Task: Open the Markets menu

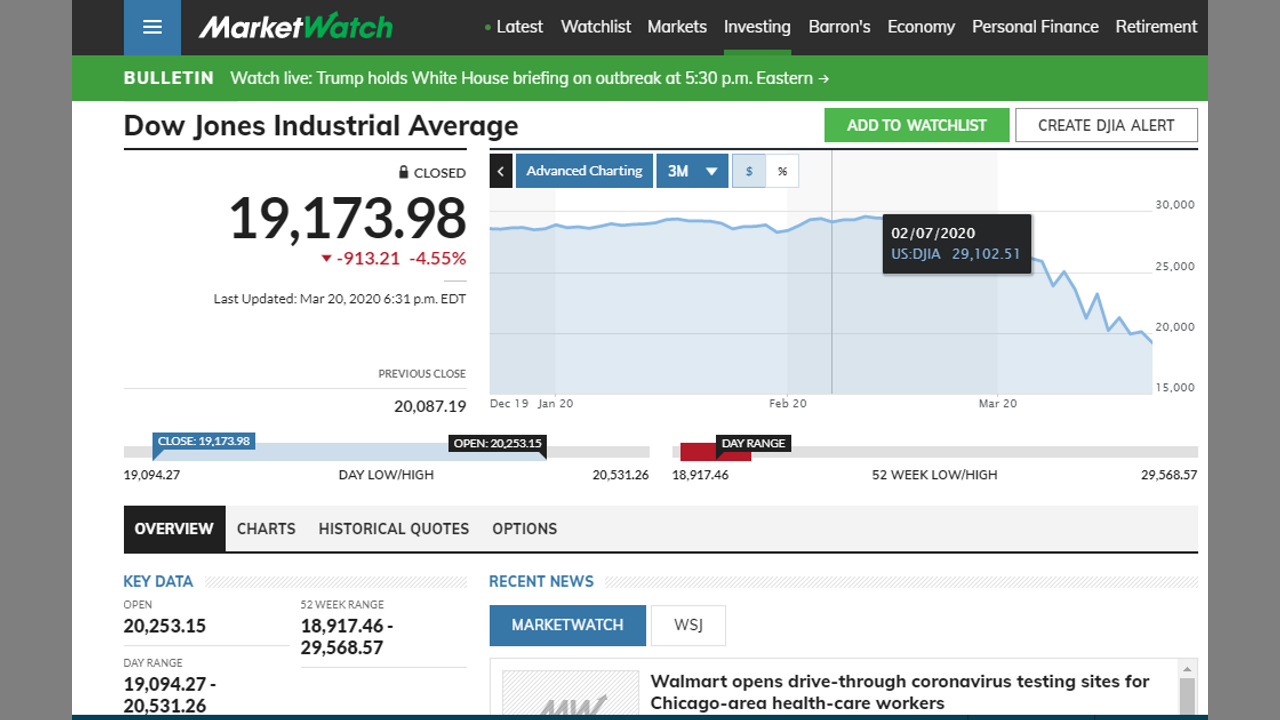Action: (x=677, y=27)
